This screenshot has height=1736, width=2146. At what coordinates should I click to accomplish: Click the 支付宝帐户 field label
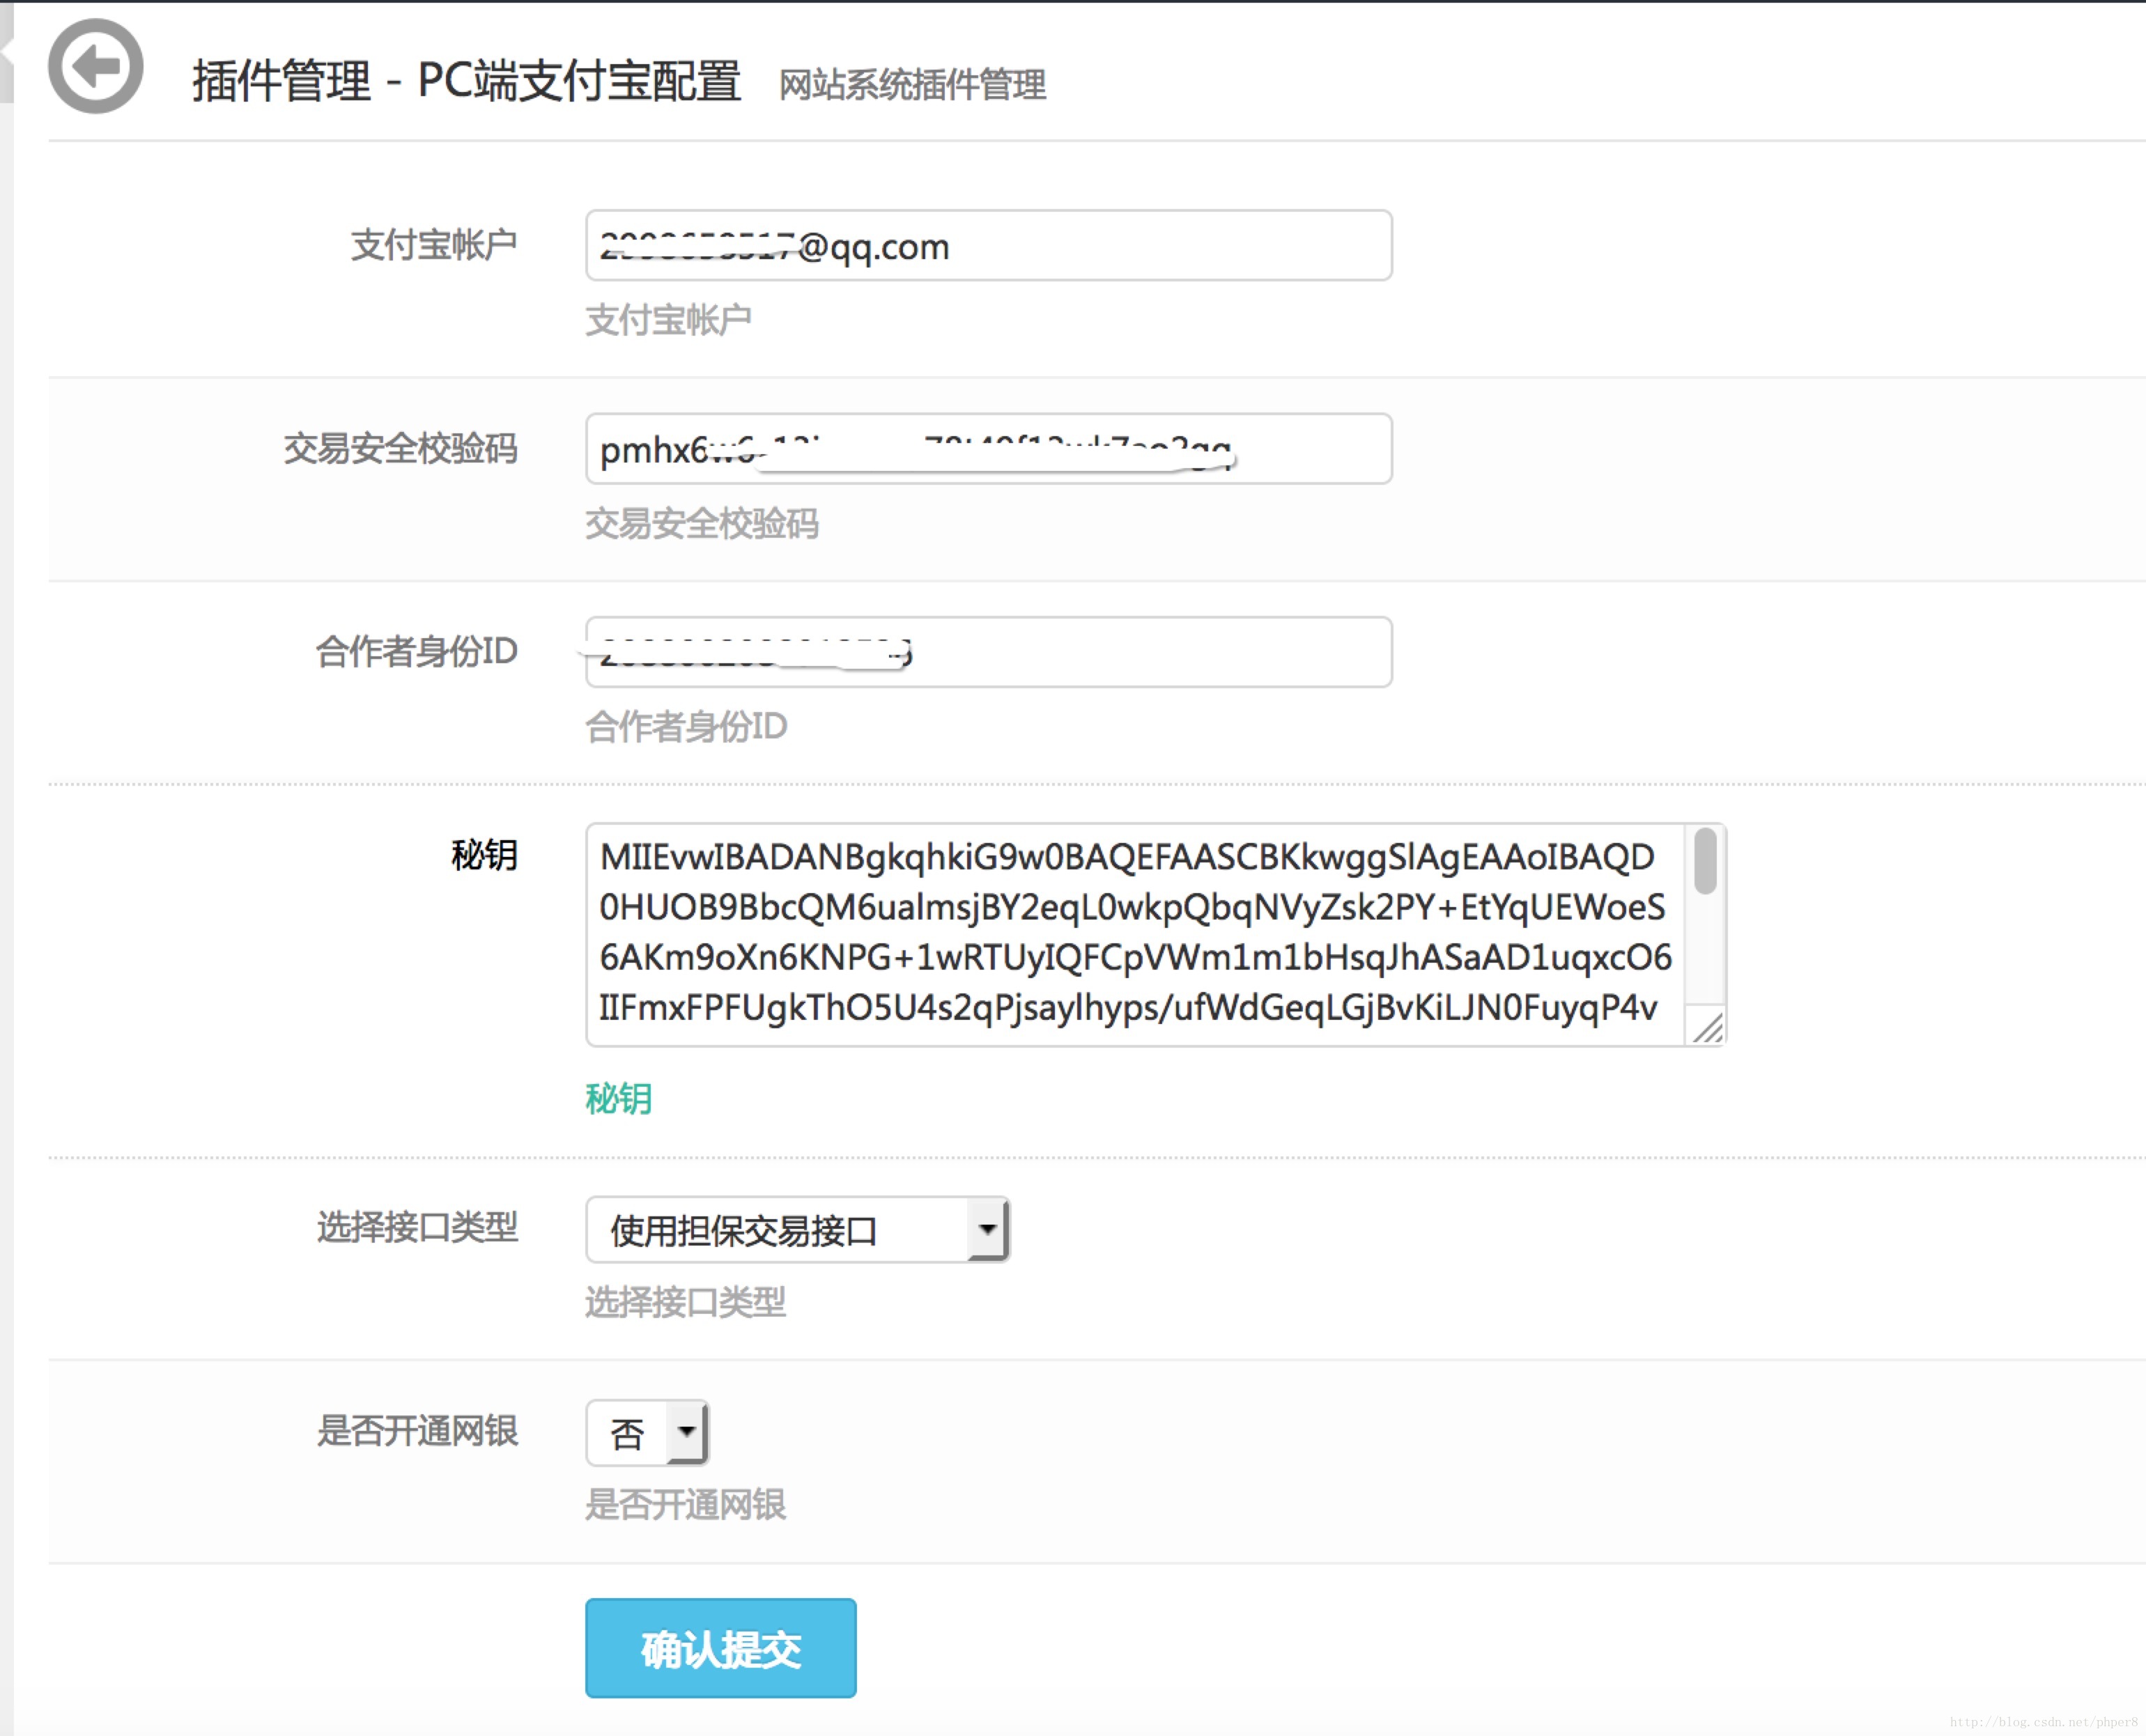[433, 245]
